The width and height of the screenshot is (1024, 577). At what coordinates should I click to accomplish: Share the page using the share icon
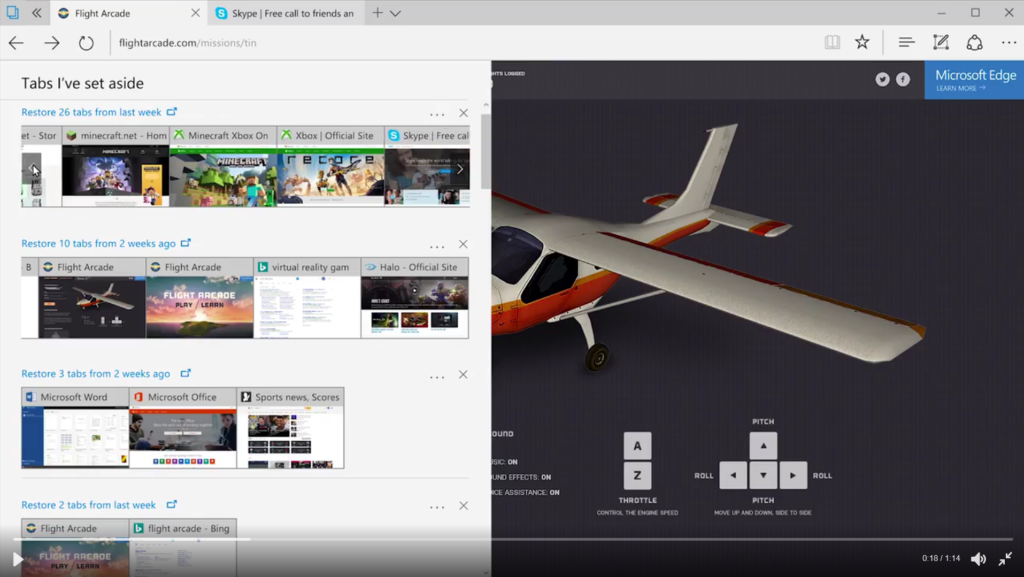pos(974,42)
